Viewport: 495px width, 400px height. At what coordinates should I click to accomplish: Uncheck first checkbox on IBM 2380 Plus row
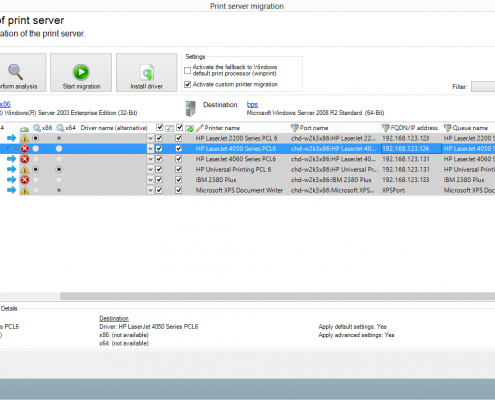(159, 180)
